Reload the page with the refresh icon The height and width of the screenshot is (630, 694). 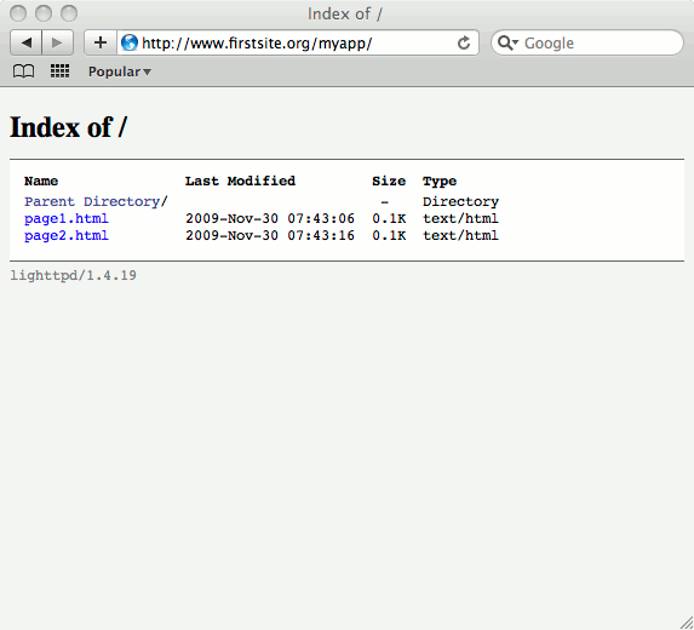pyautogui.click(x=464, y=43)
